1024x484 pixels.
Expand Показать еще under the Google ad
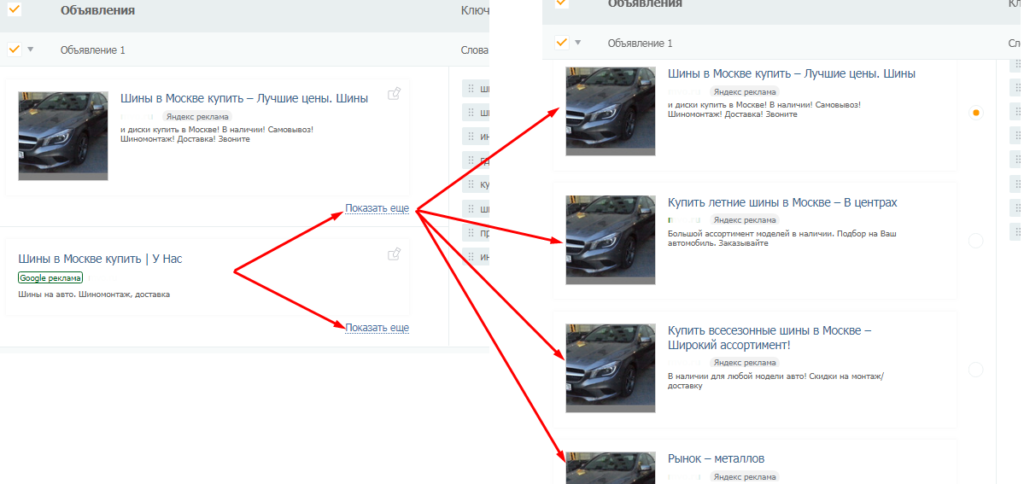(377, 328)
